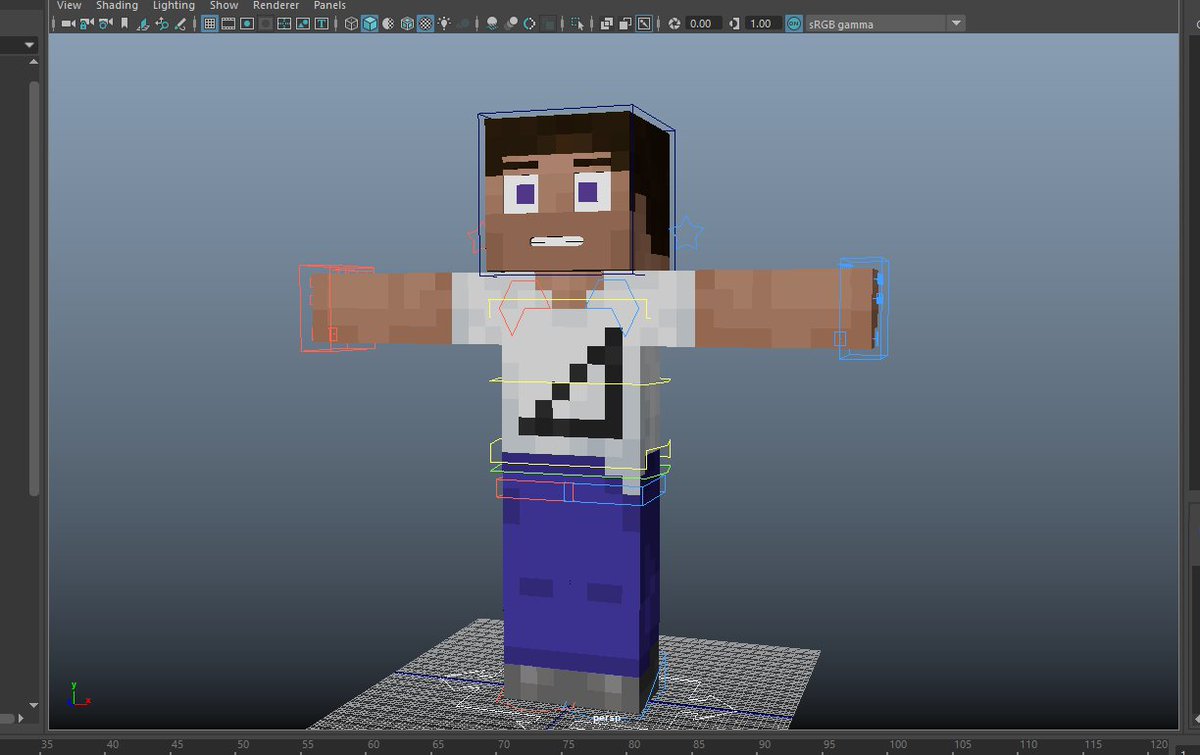This screenshot has width=1200, height=755.
Task: Click the 2D Pan/Zoom icon
Action: (x=161, y=23)
